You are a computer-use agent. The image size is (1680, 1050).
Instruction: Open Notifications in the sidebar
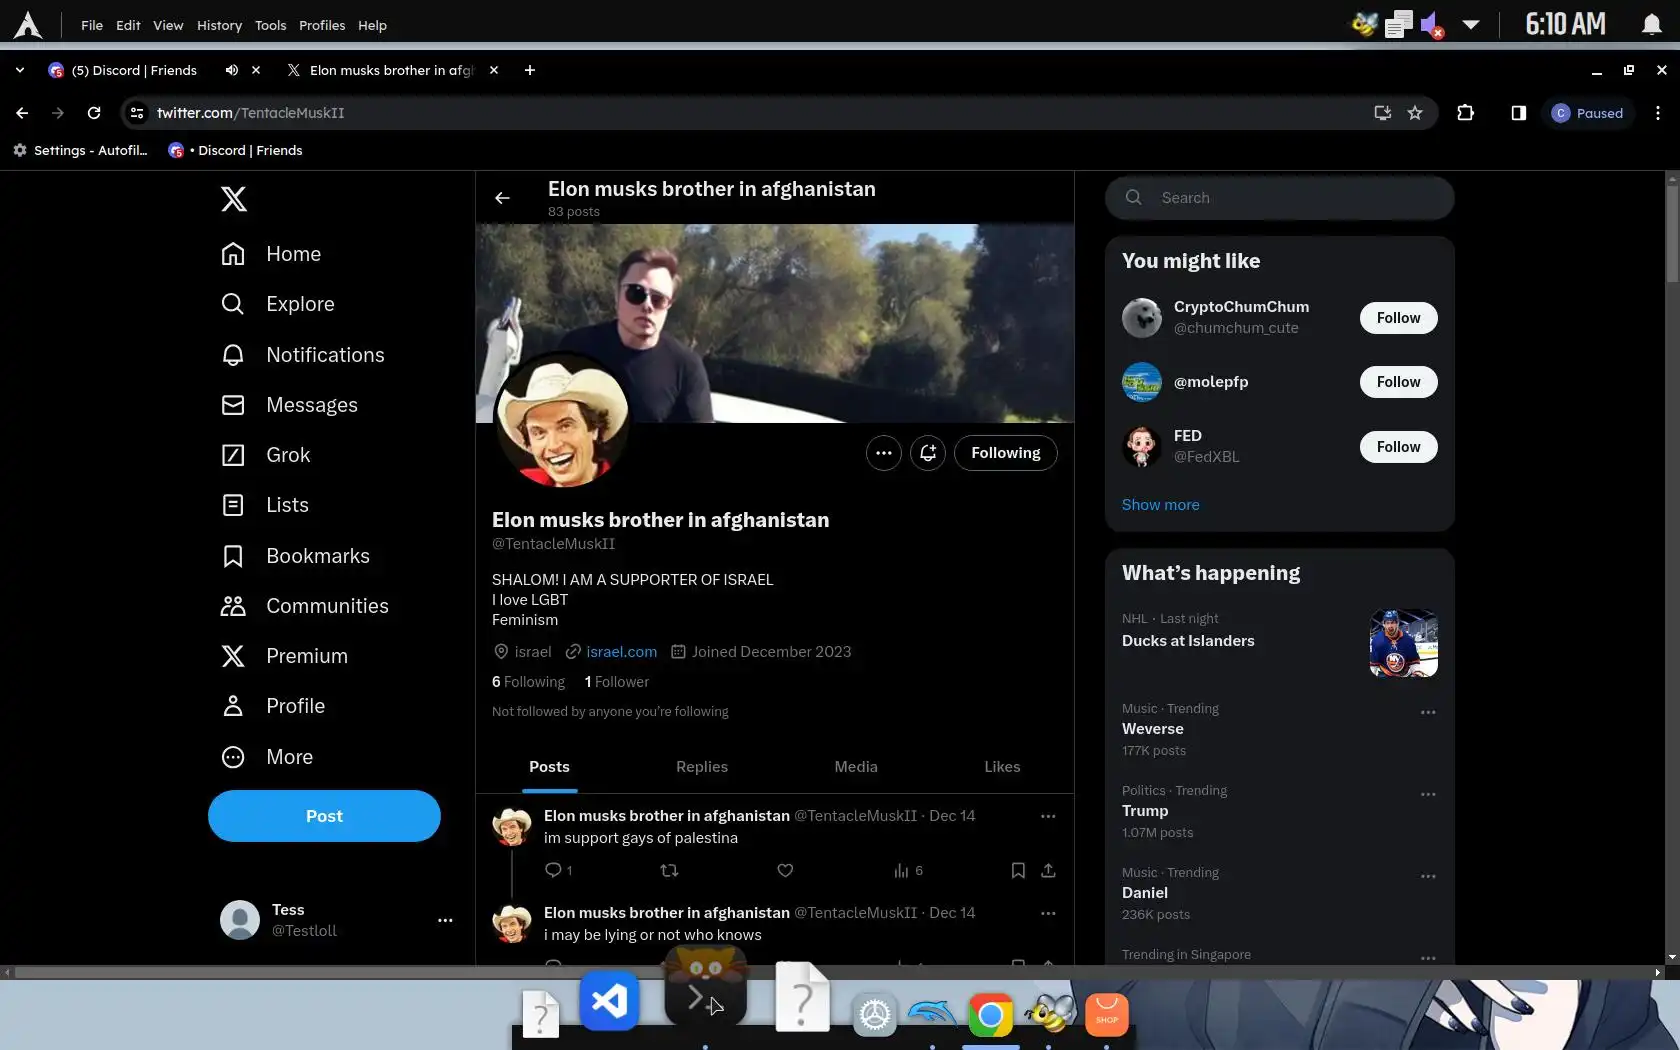(x=303, y=355)
